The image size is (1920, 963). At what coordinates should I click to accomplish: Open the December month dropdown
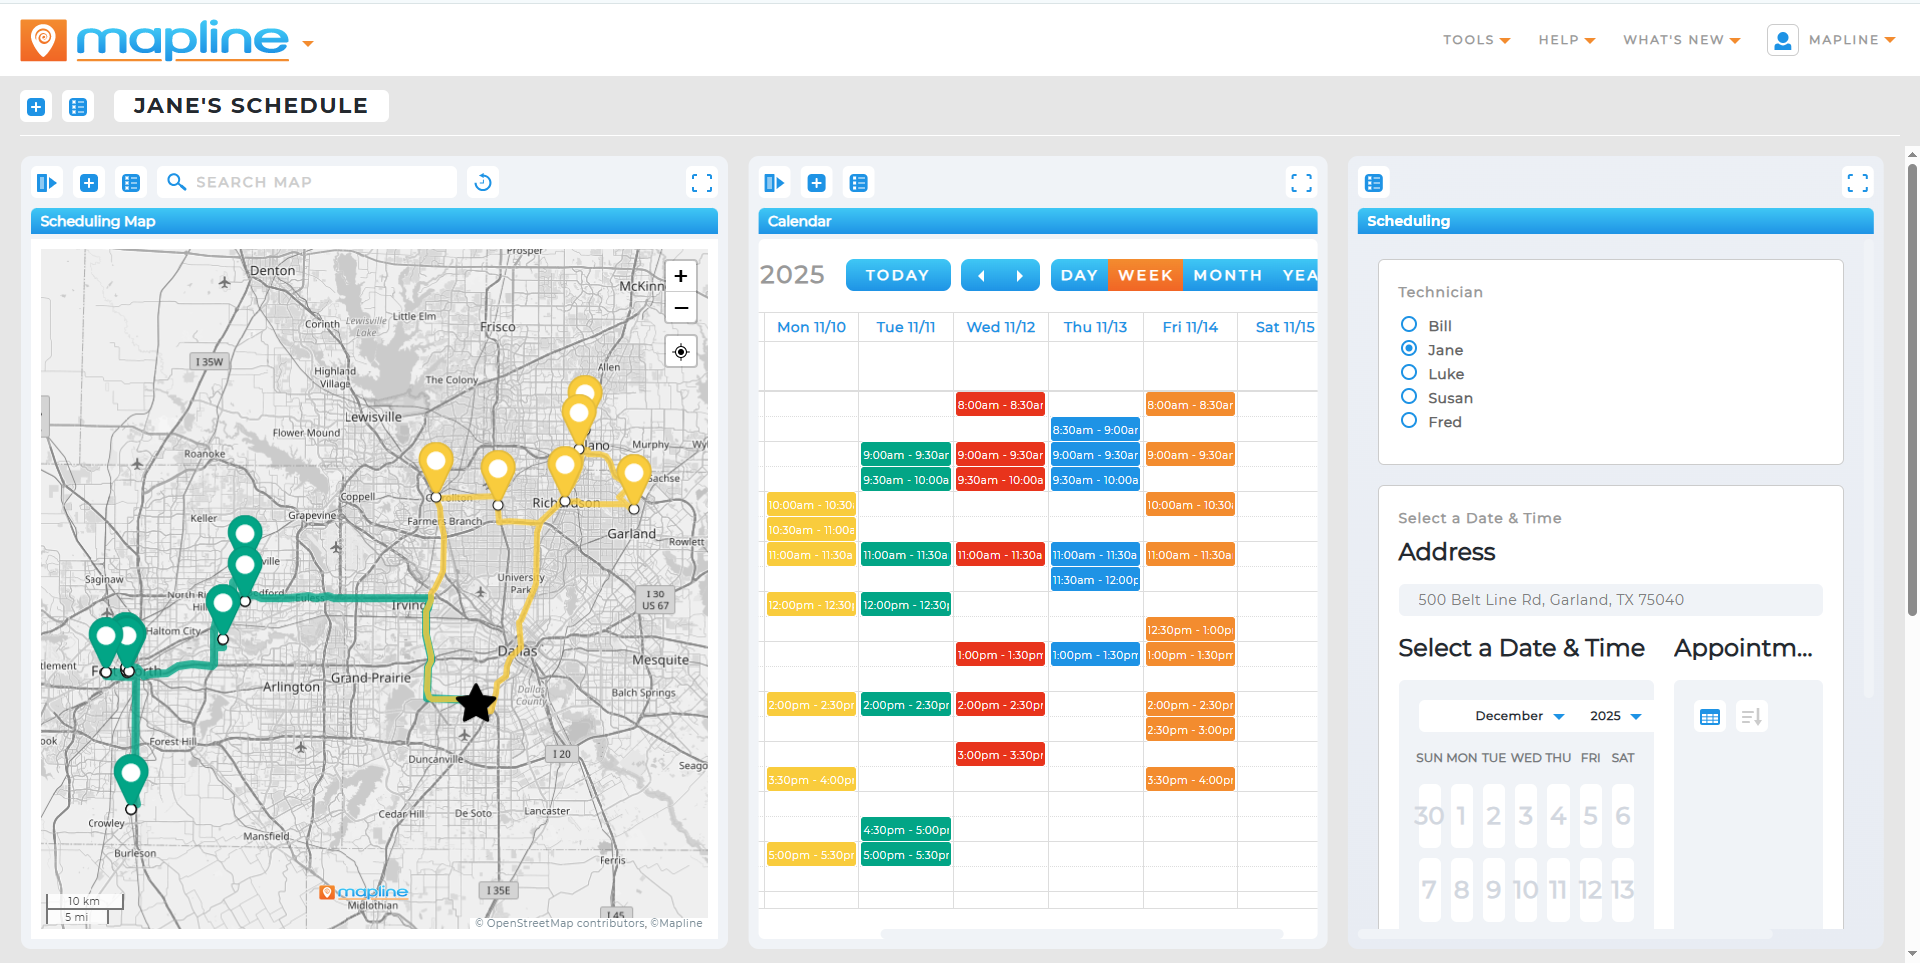1519,715
